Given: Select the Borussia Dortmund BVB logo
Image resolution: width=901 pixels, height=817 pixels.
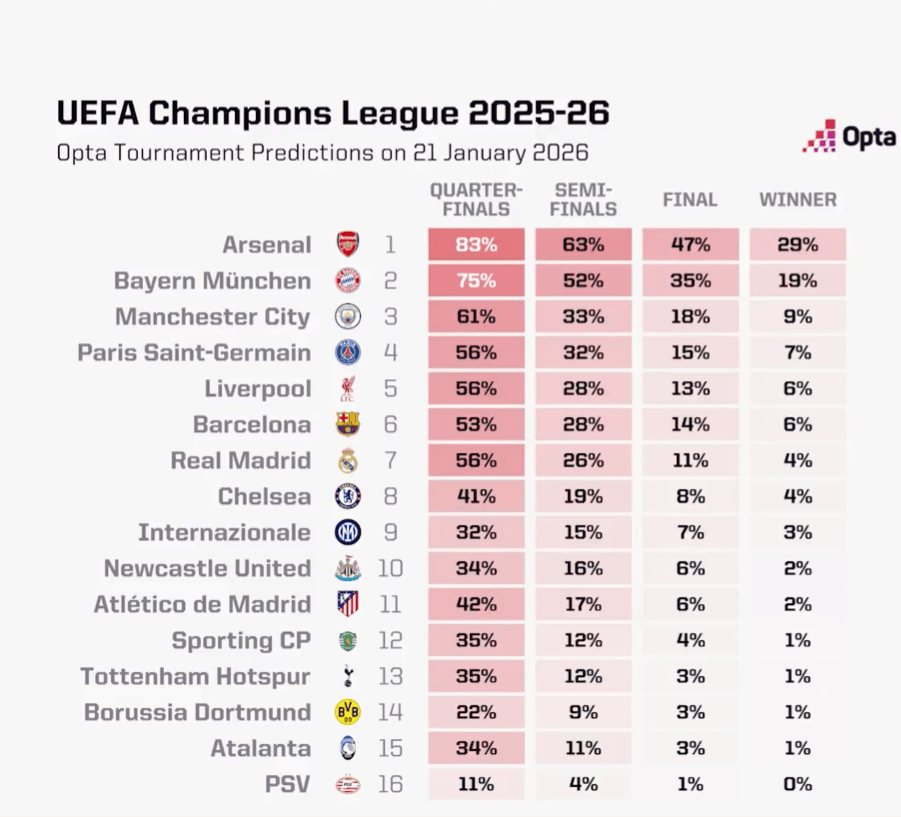Looking at the screenshot, I should (348, 713).
